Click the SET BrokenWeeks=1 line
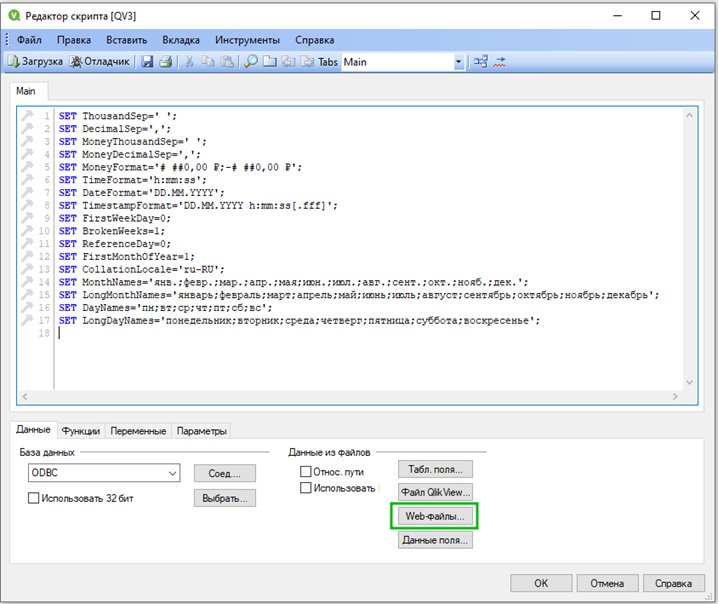This screenshot has height=604, width=719. click(x=111, y=231)
